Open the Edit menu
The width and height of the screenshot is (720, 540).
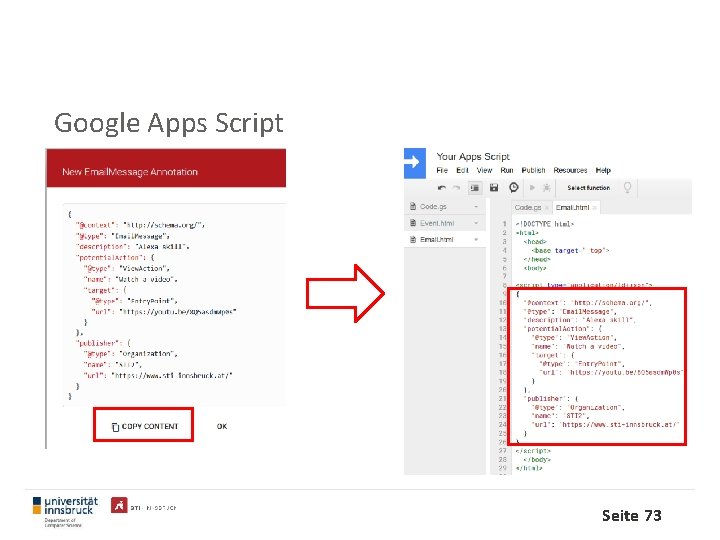click(x=462, y=170)
